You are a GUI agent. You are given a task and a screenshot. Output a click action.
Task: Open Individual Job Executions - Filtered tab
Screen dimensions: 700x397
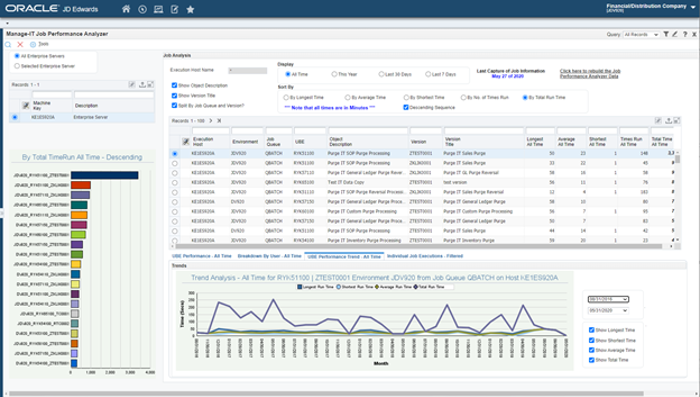coord(425,256)
